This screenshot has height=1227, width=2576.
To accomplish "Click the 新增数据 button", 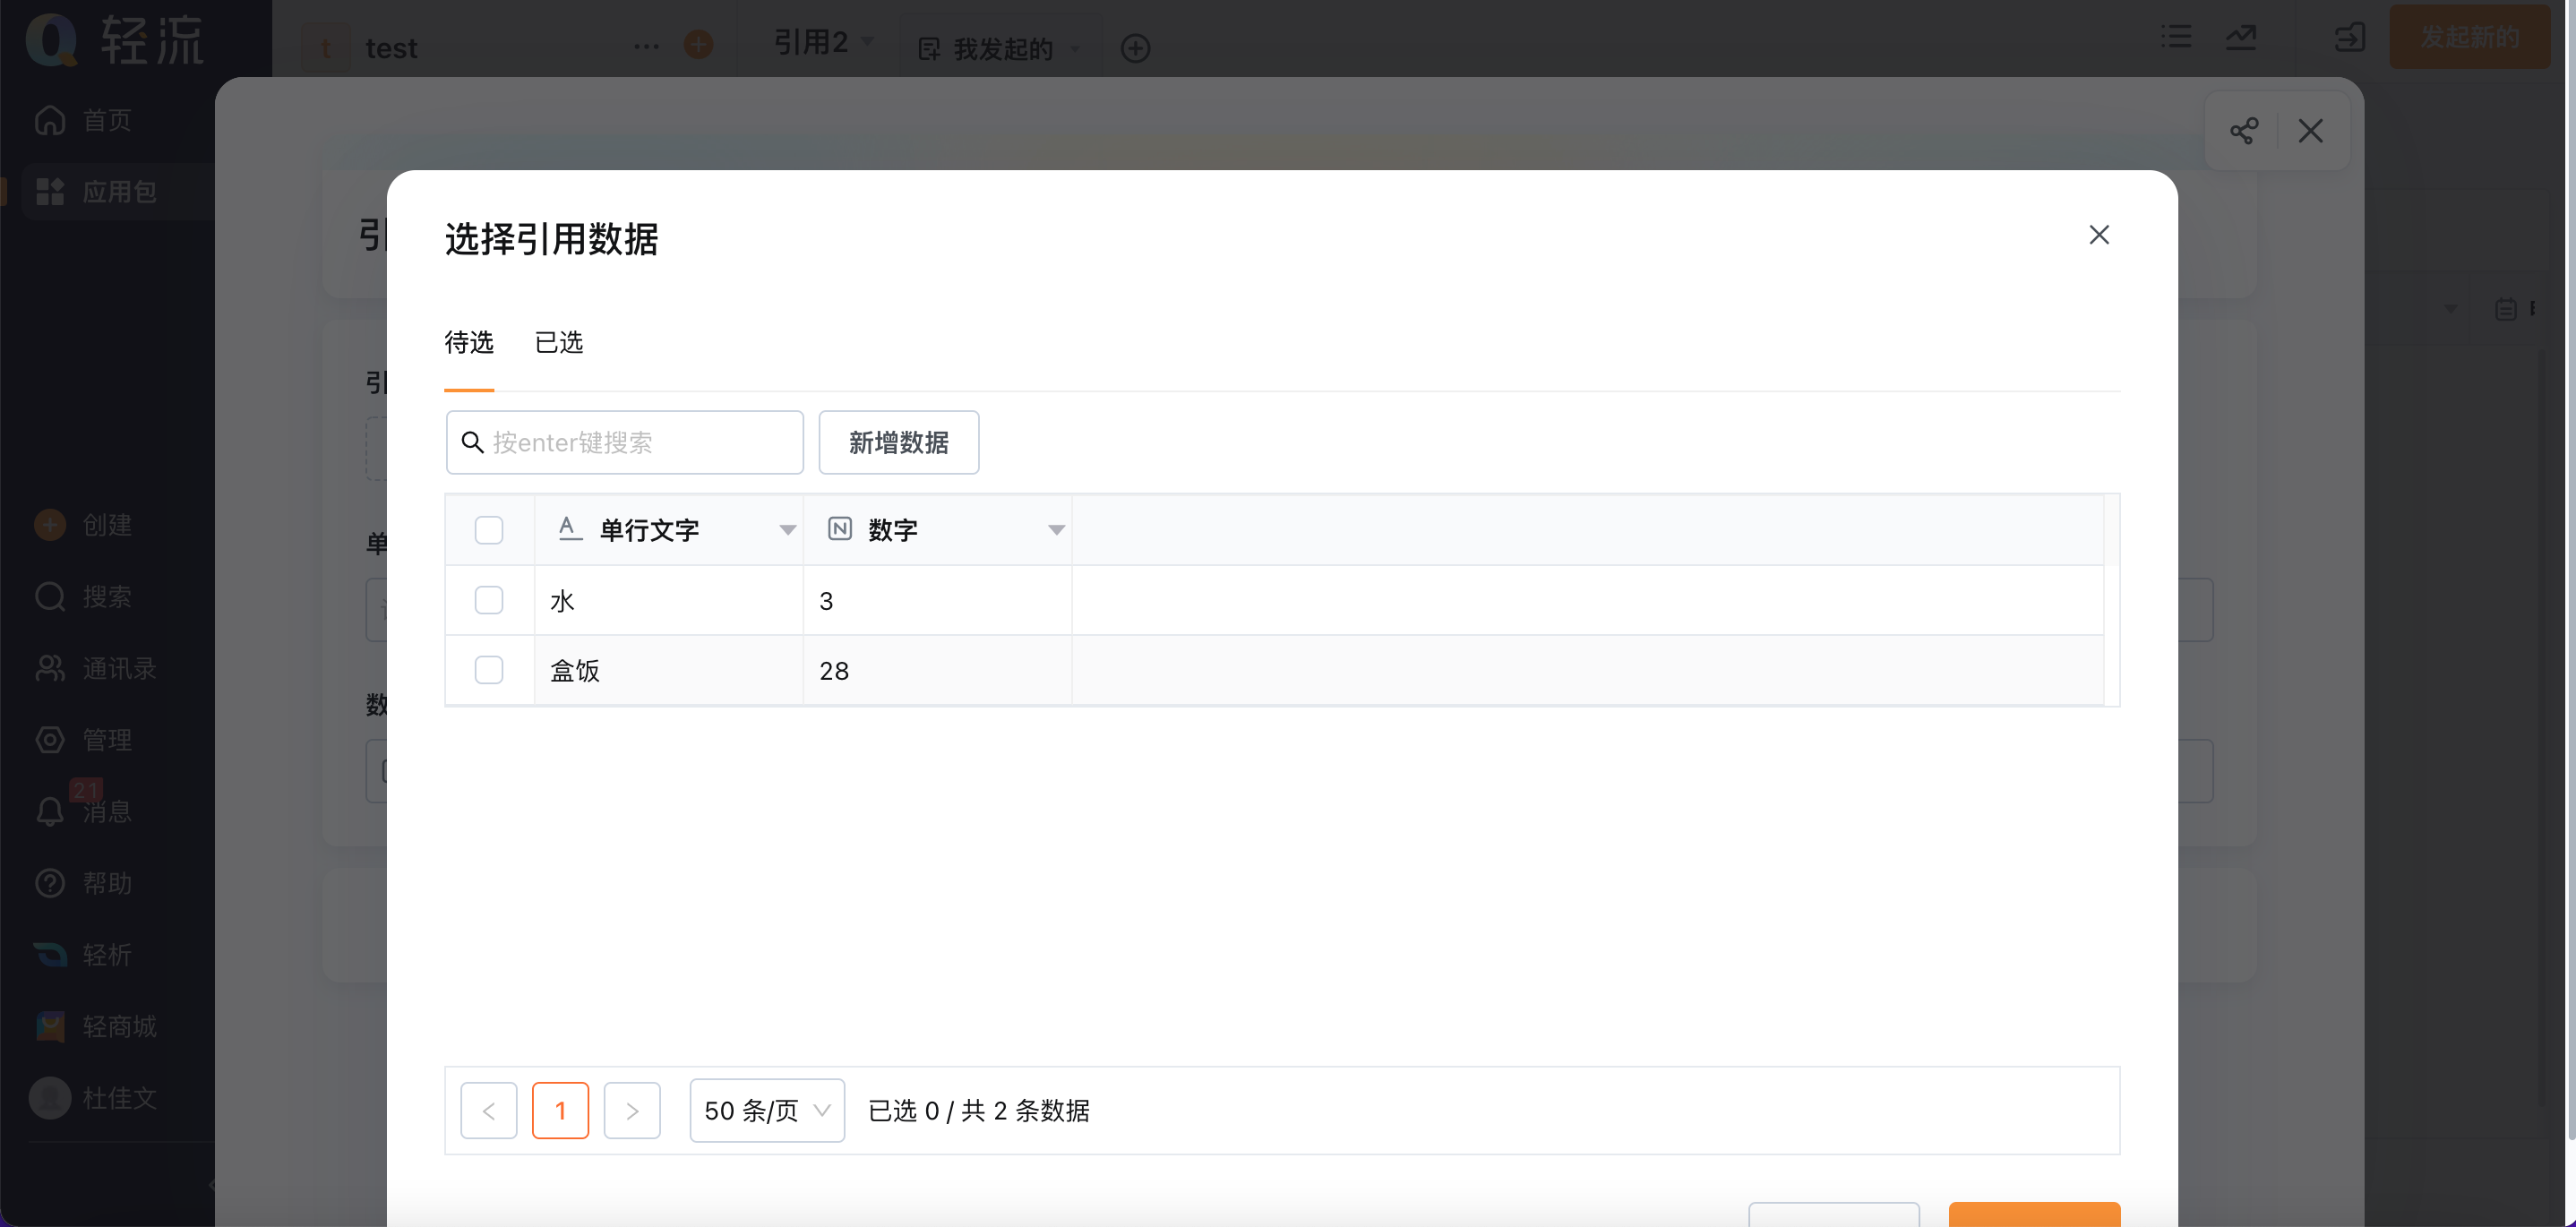I will click(x=899, y=442).
